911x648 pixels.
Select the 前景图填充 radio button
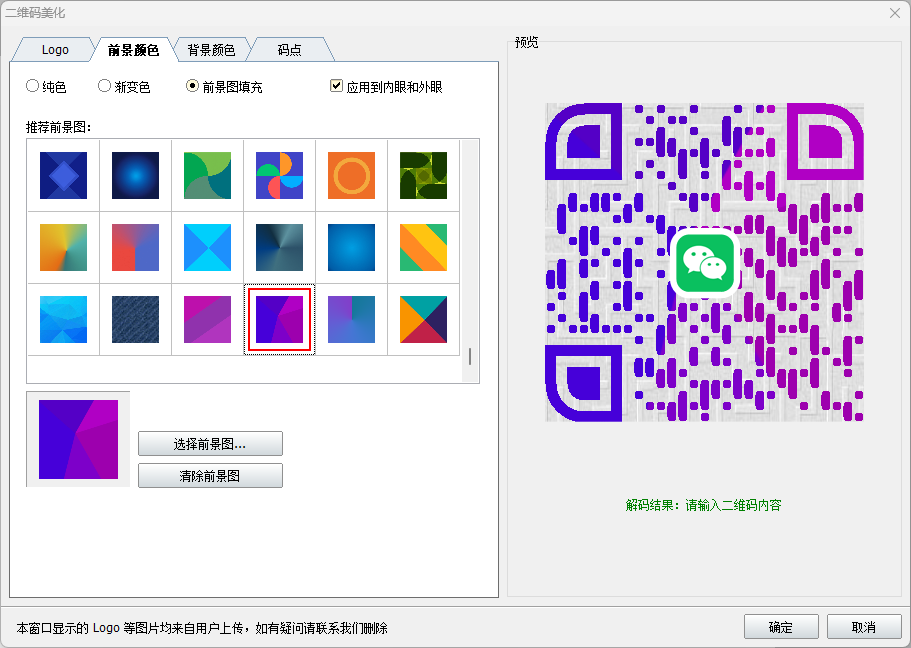pos(192,86)
